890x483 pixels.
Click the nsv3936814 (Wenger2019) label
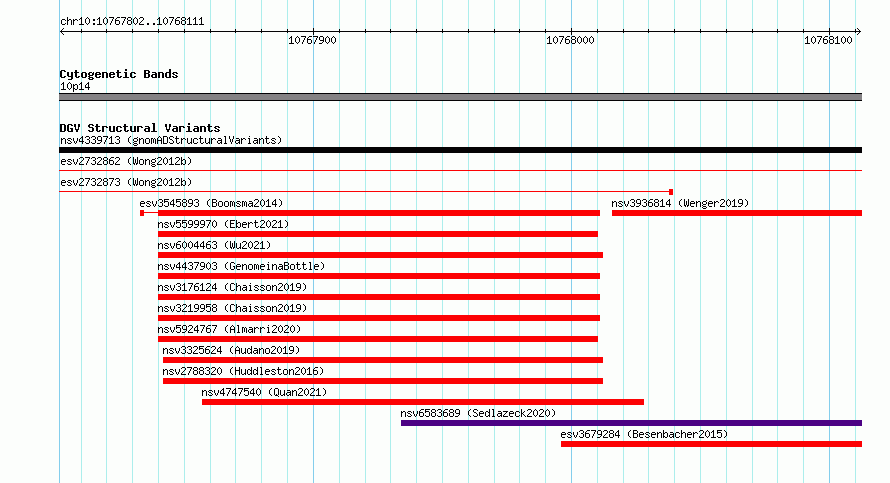pos(680,203)
